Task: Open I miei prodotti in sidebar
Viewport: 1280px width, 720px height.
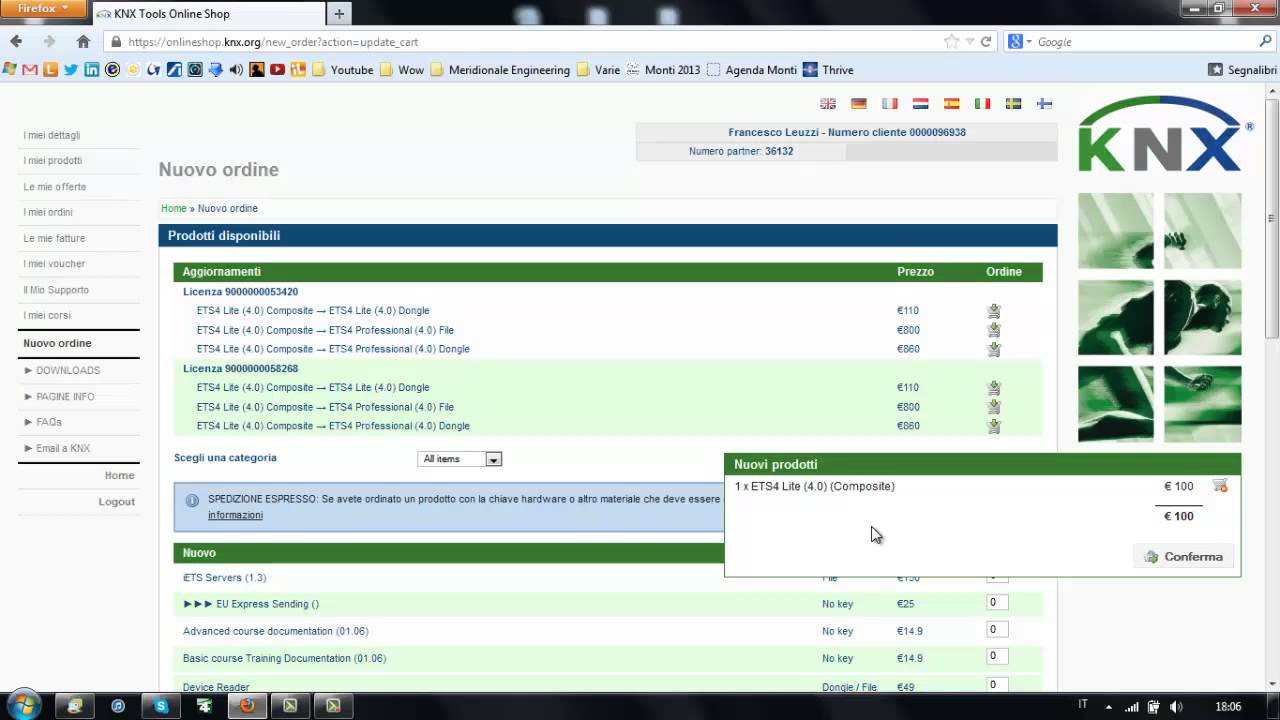Action: tap(53, 161)
